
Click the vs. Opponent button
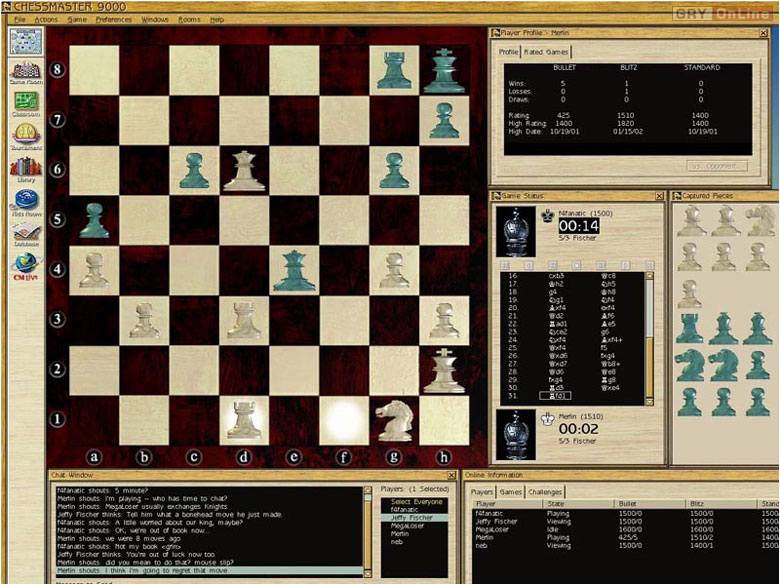(x=717, y=166)
